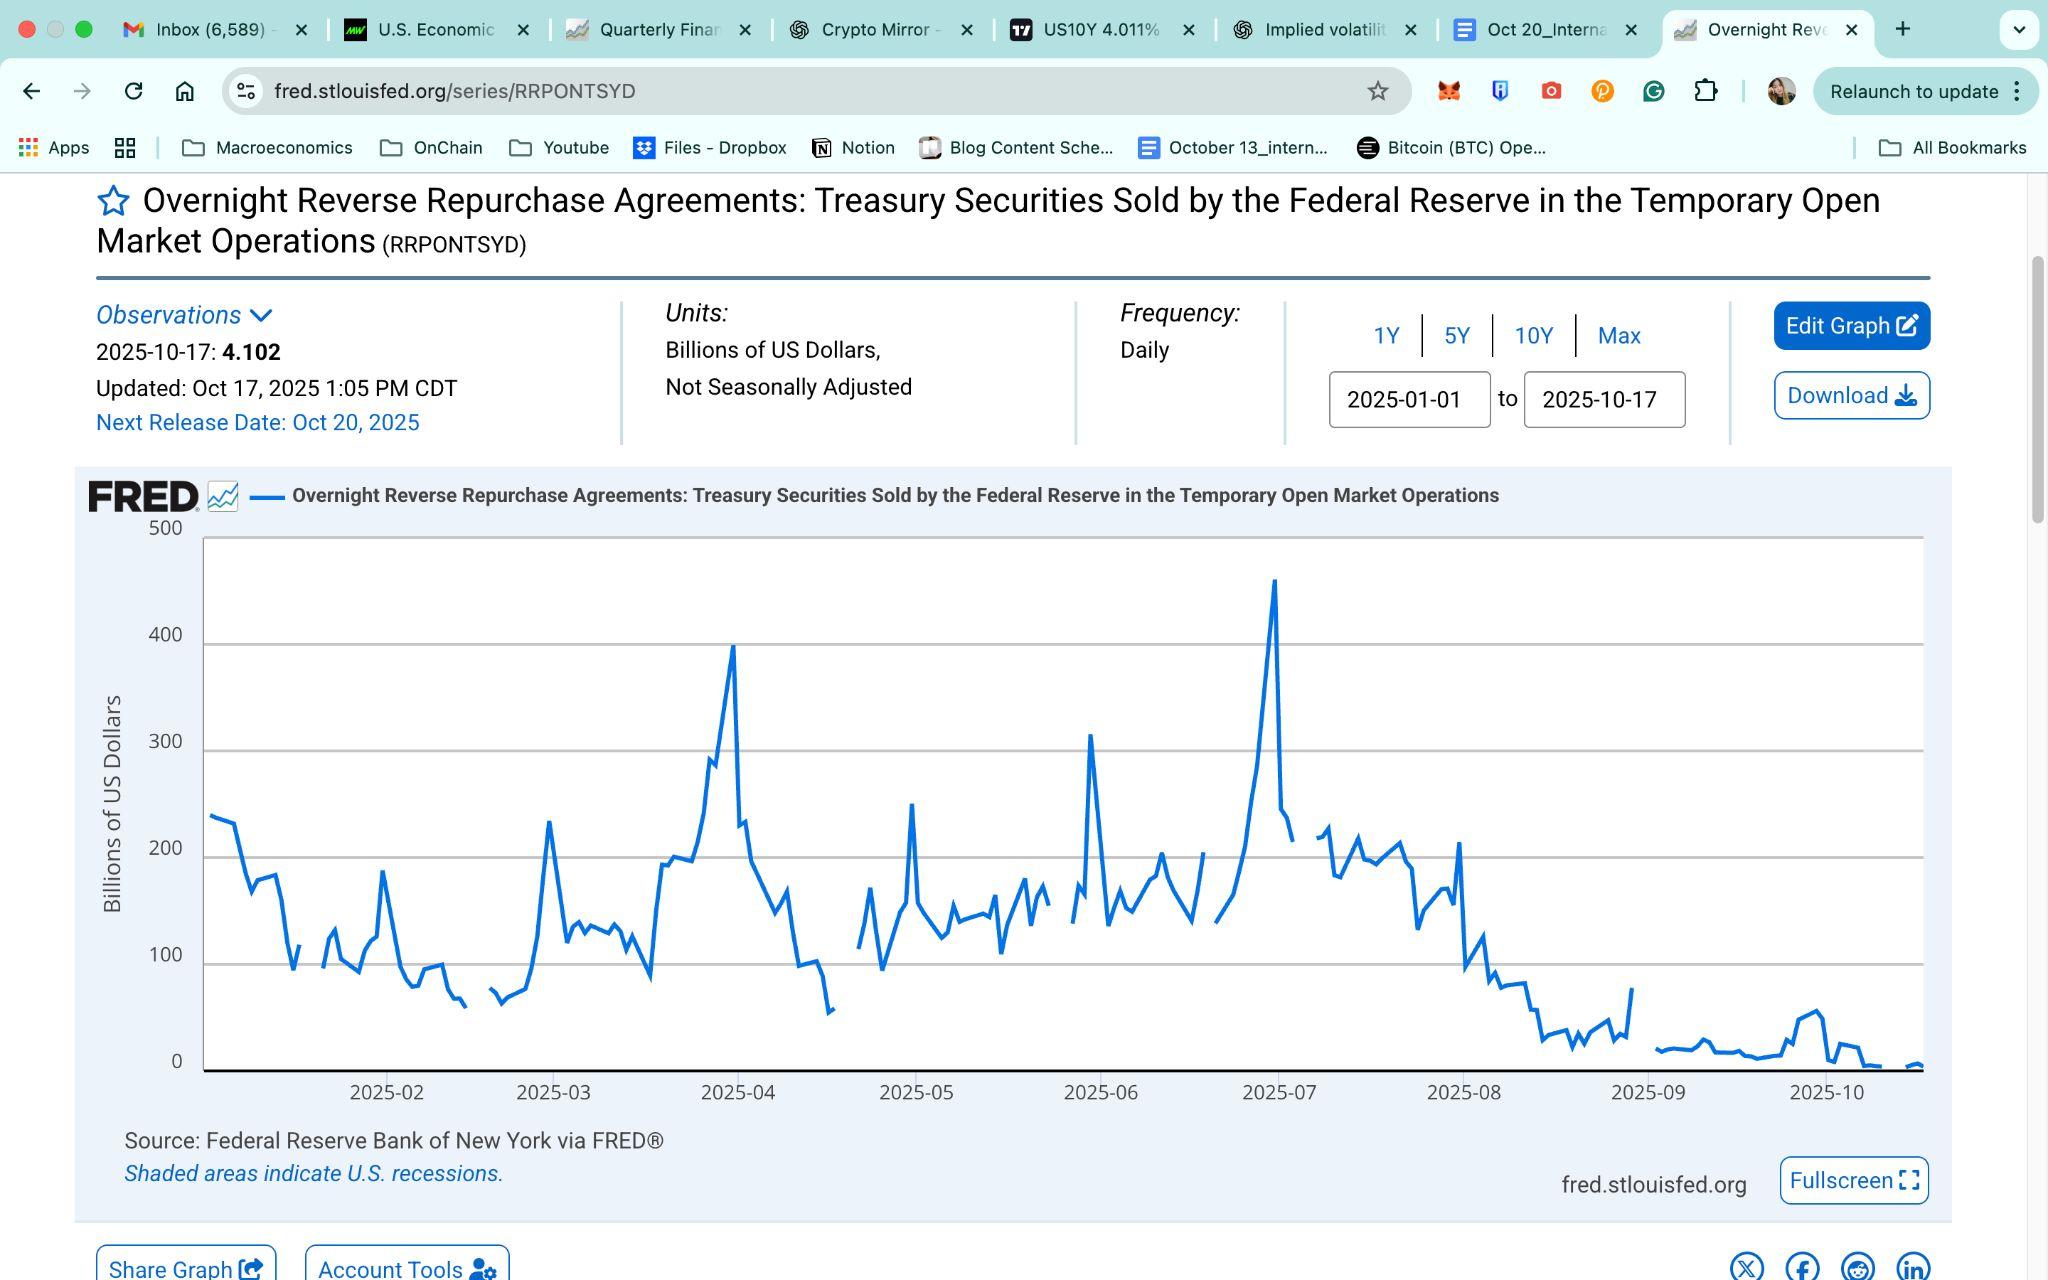The image size is (2048, 1280).
Task: Switch to the Crypto Mirror tab
Action: 879,30
